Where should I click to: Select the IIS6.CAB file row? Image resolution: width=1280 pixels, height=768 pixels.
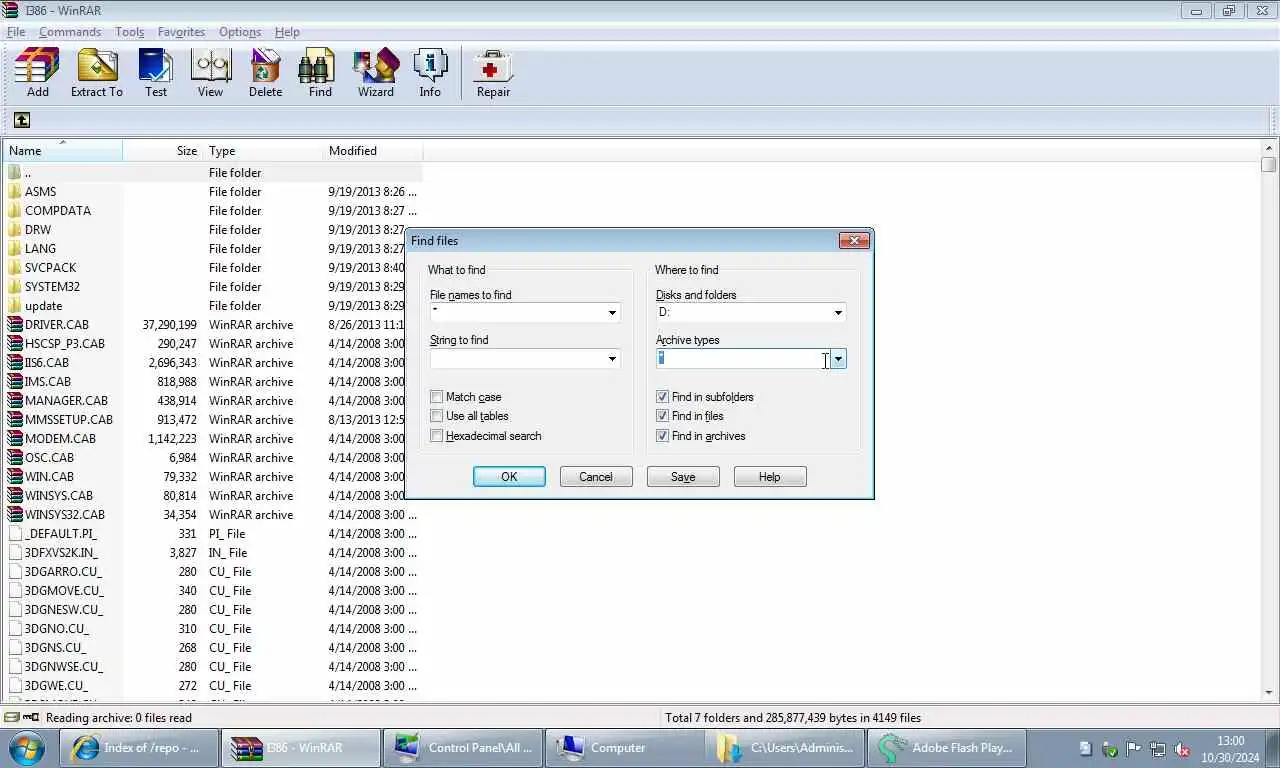click(x=213, y=362)
